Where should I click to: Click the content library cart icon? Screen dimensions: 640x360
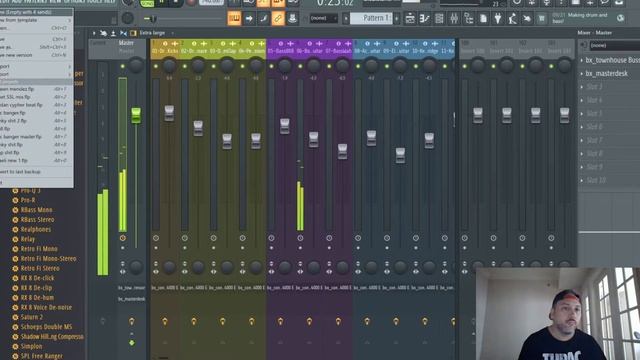[x=542, y=18]
